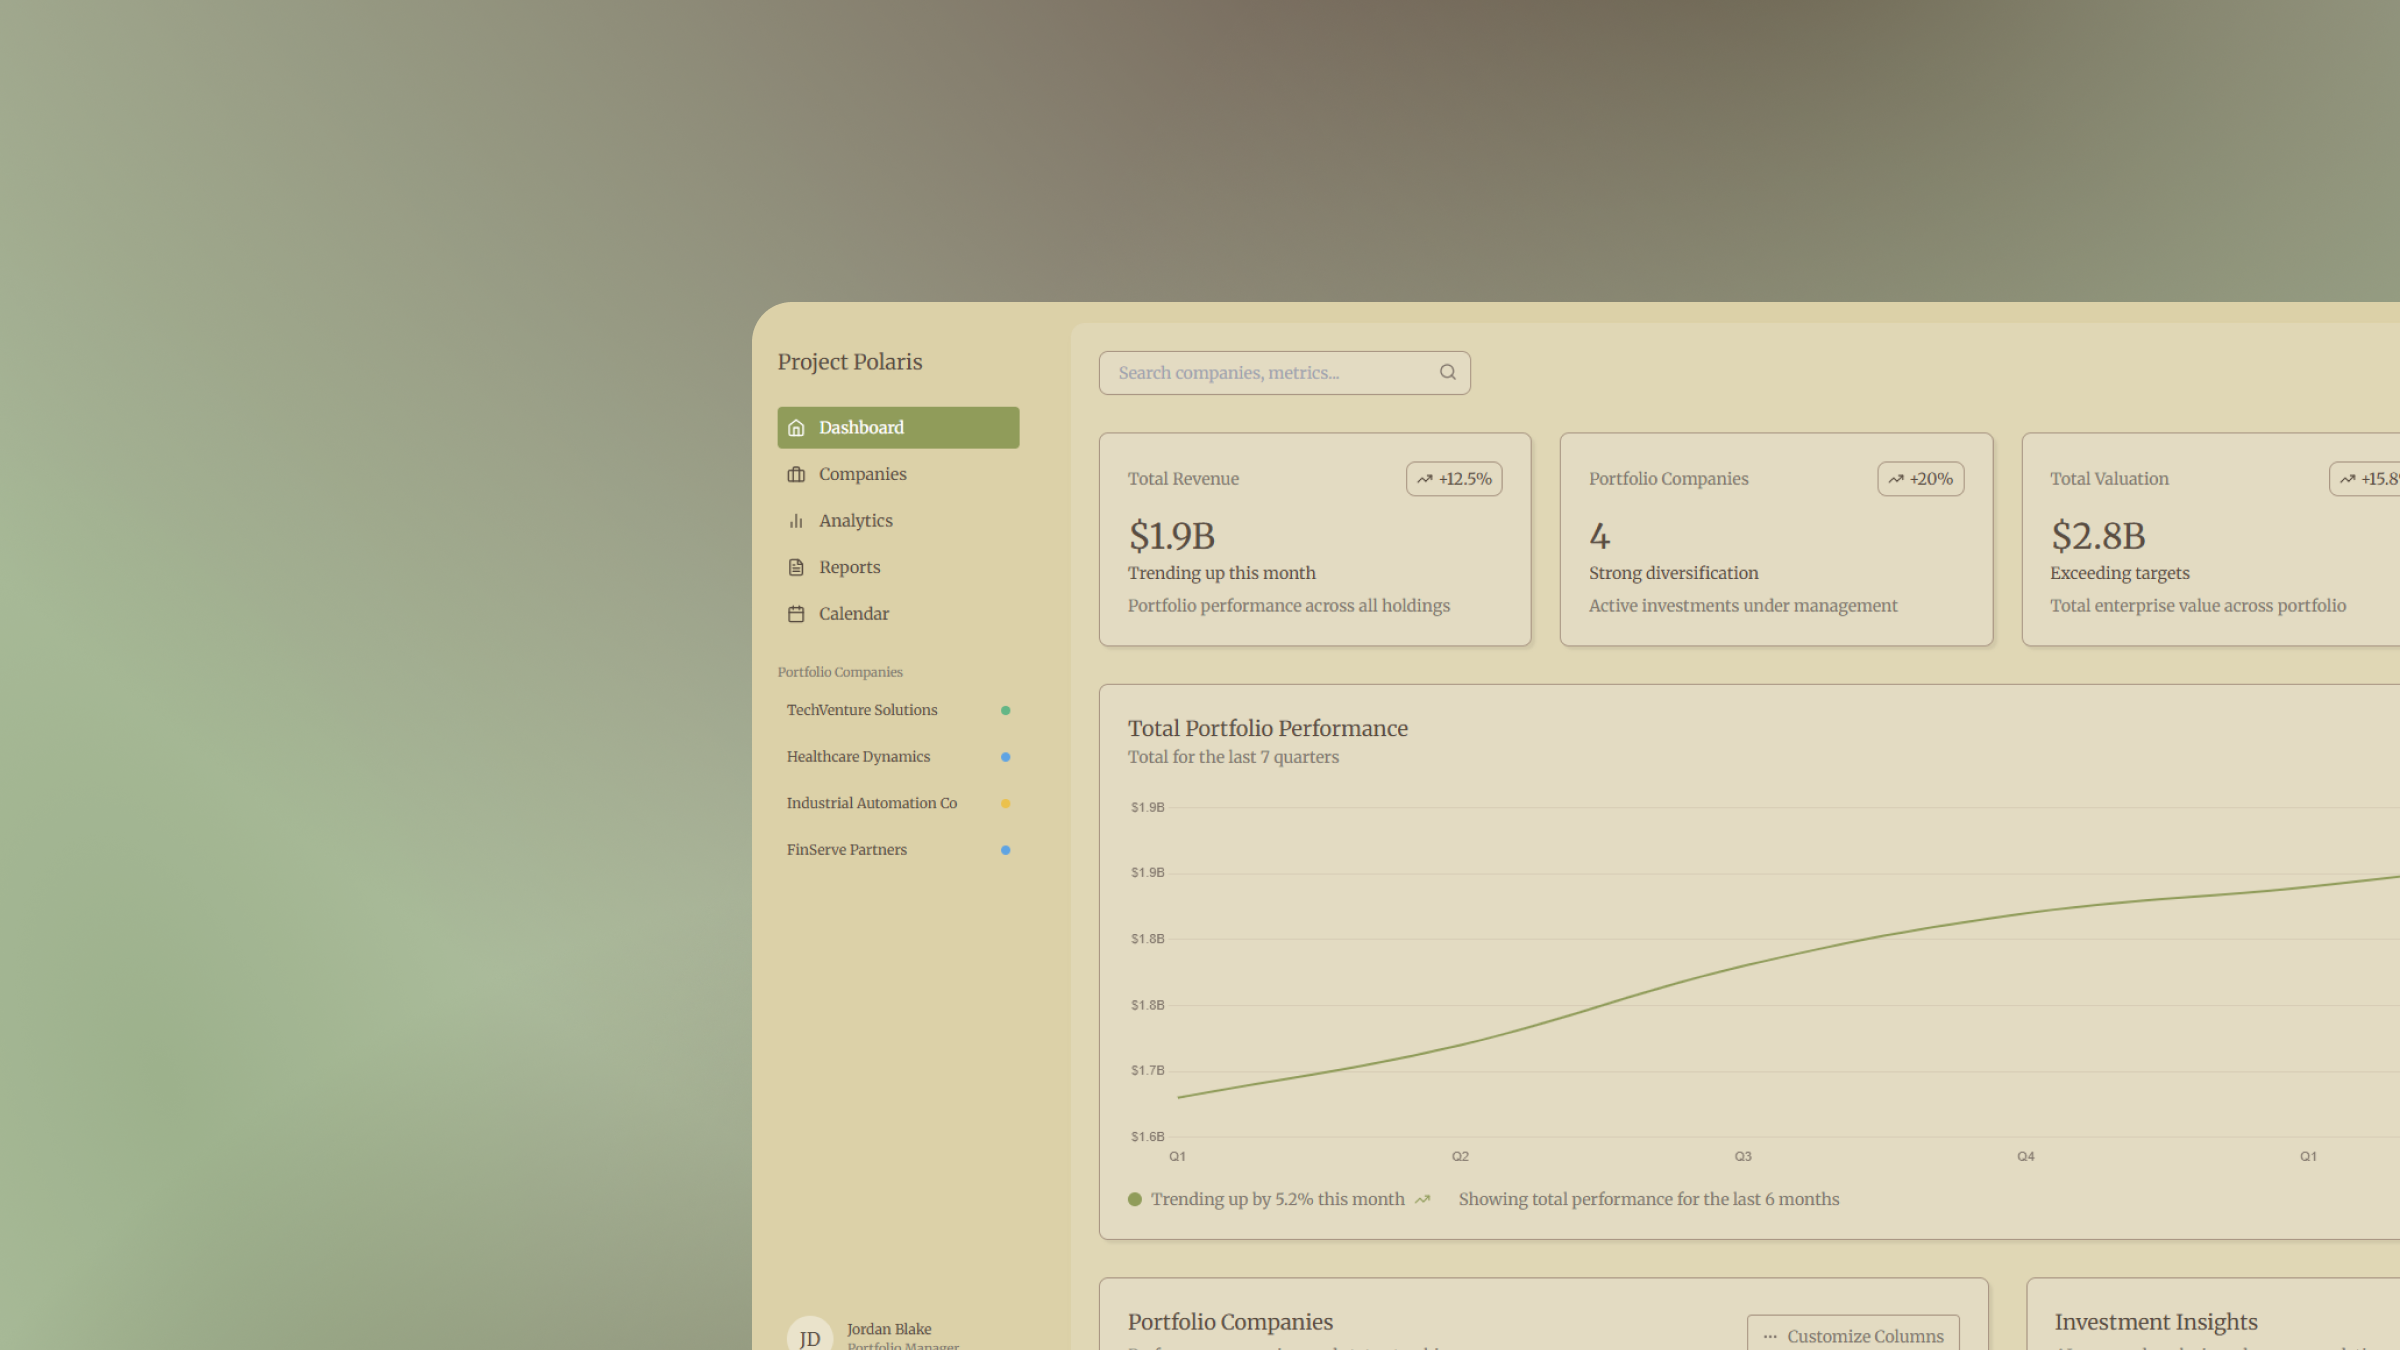This screenshot has width=2400, height=1350.
Task: Click the trending arrow on +12.5% badge
Action: point(1424,479)
